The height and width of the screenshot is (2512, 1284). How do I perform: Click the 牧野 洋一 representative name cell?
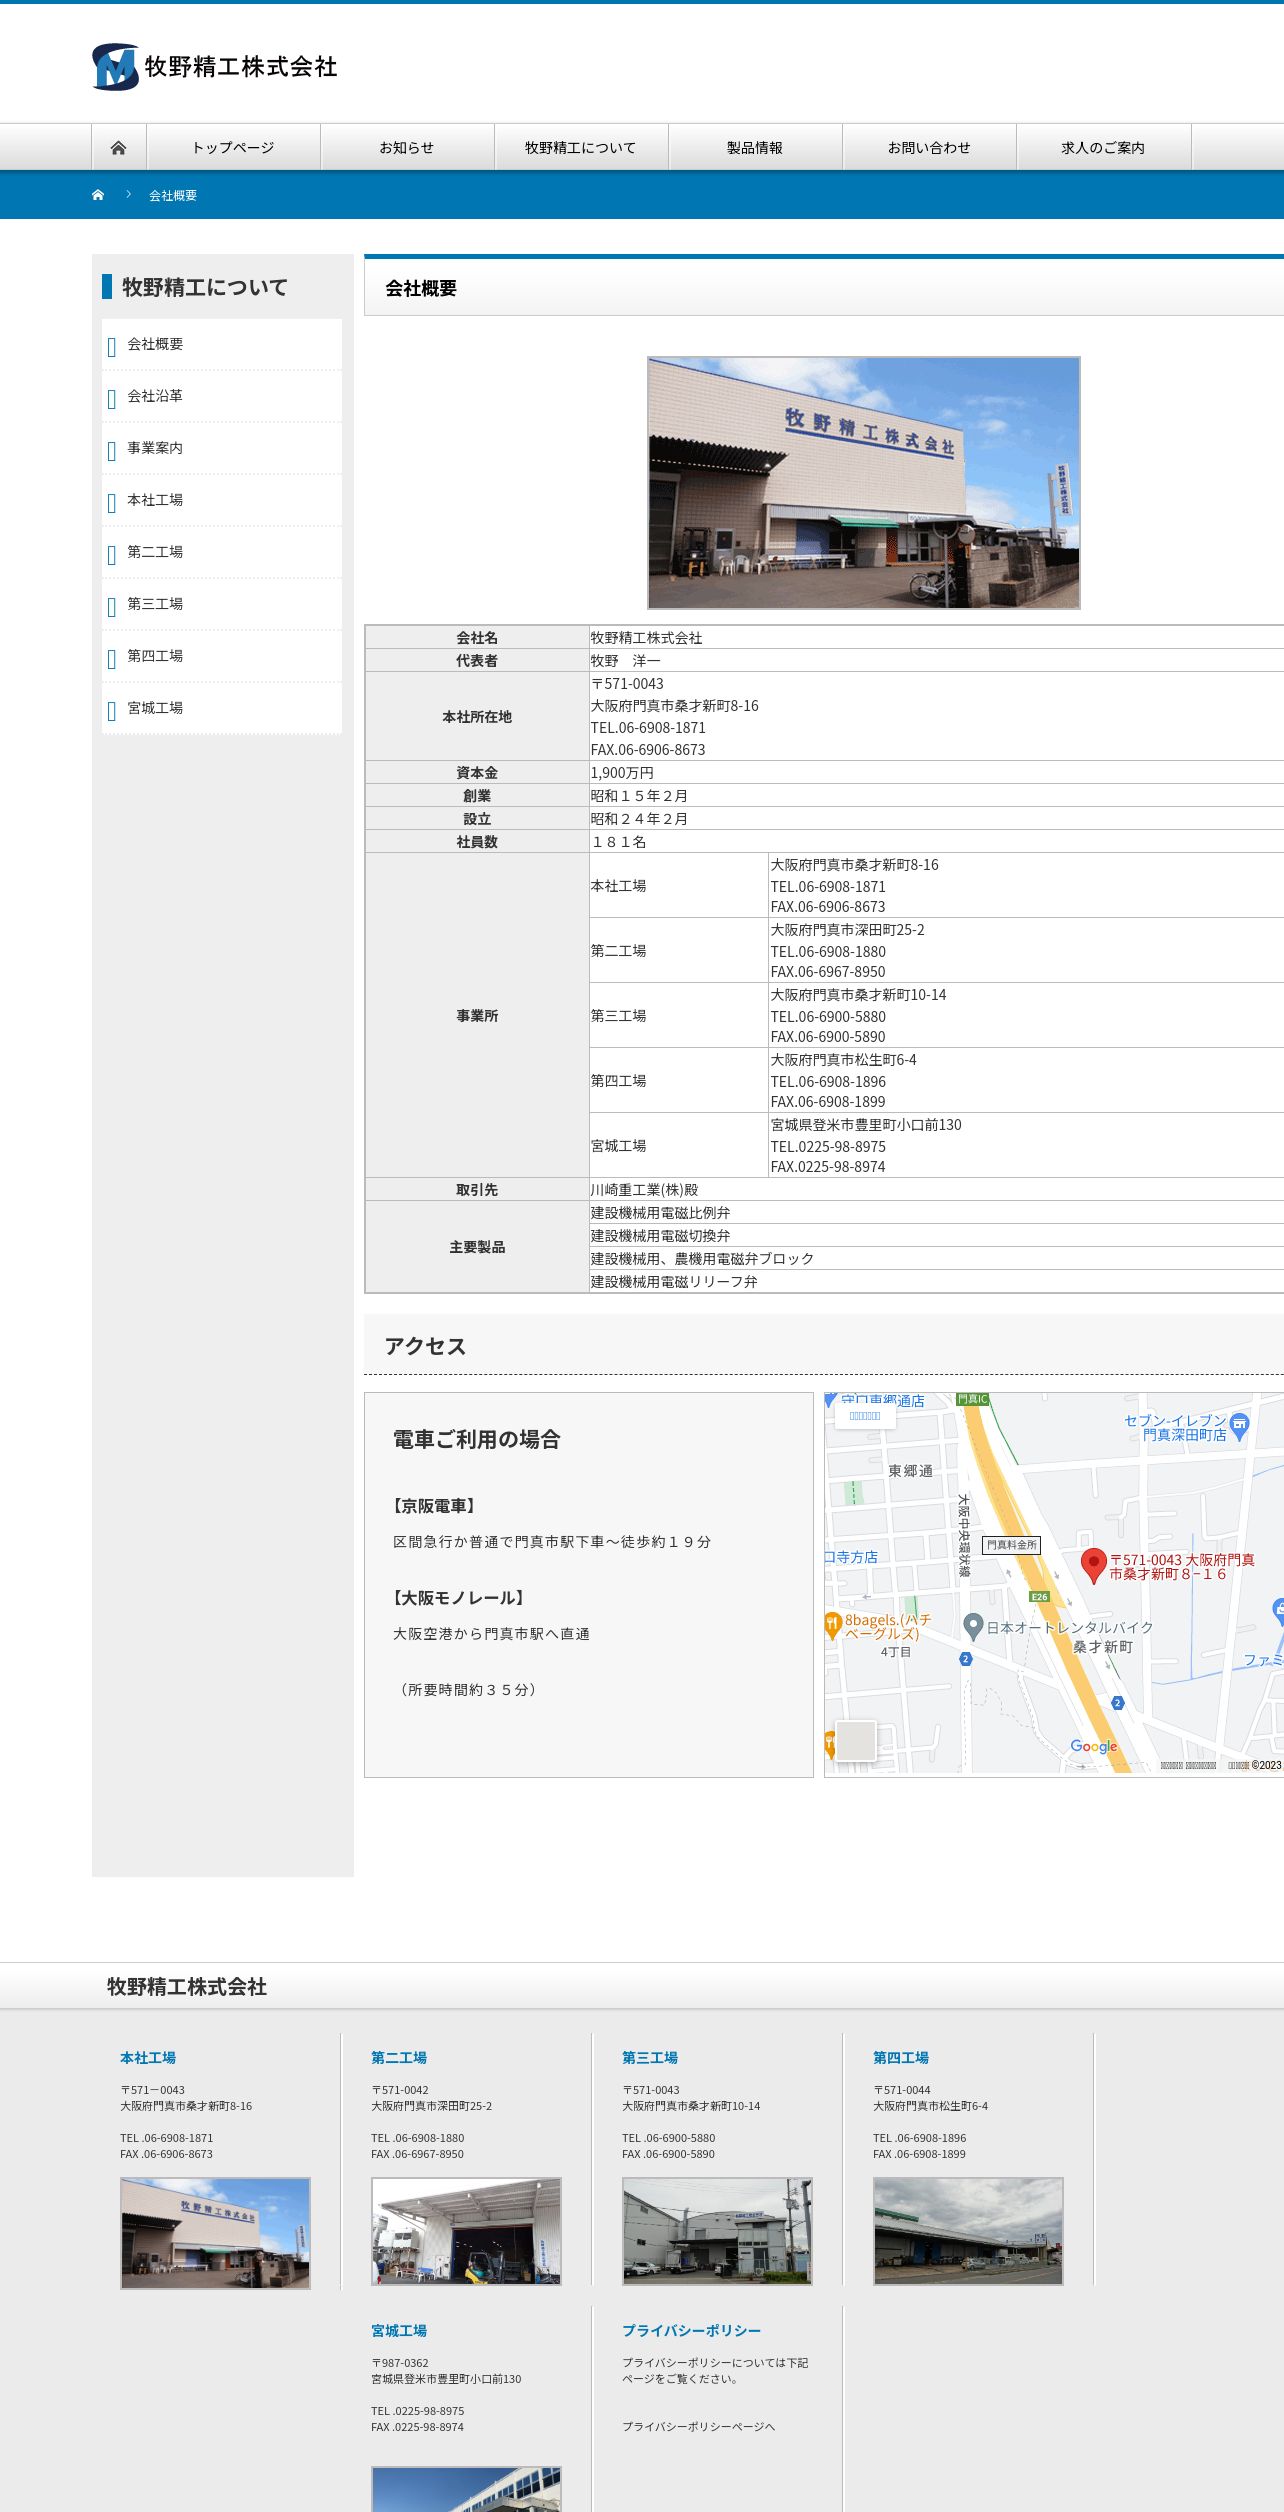pos(936,661)
